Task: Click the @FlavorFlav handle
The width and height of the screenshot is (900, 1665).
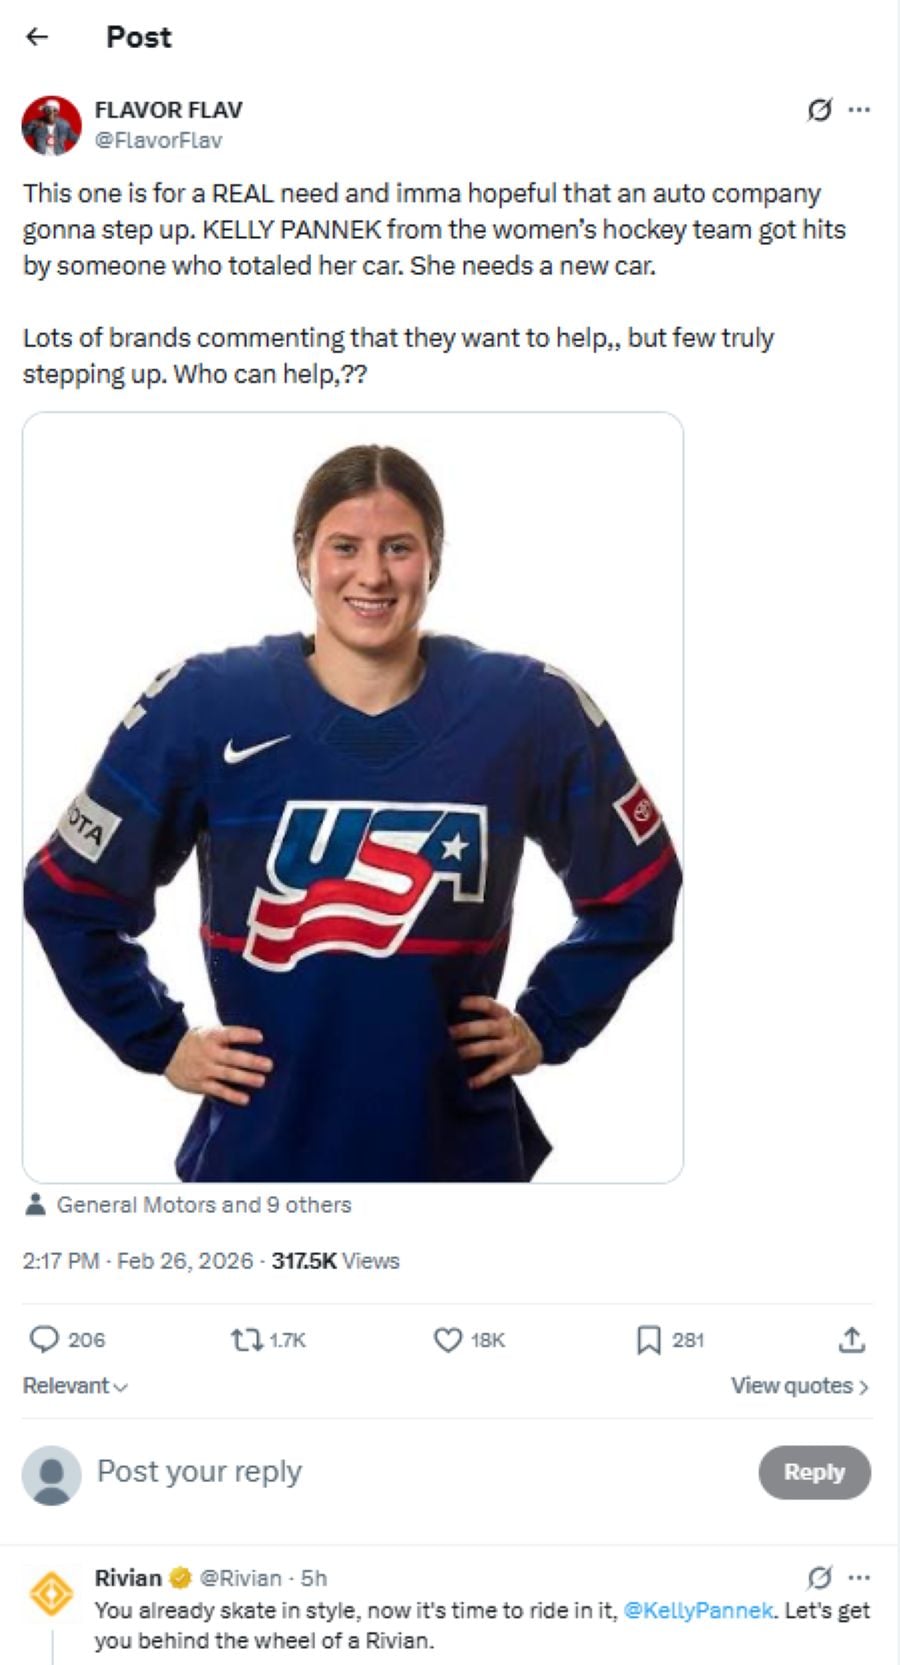Action: click(x=158, y=140)
